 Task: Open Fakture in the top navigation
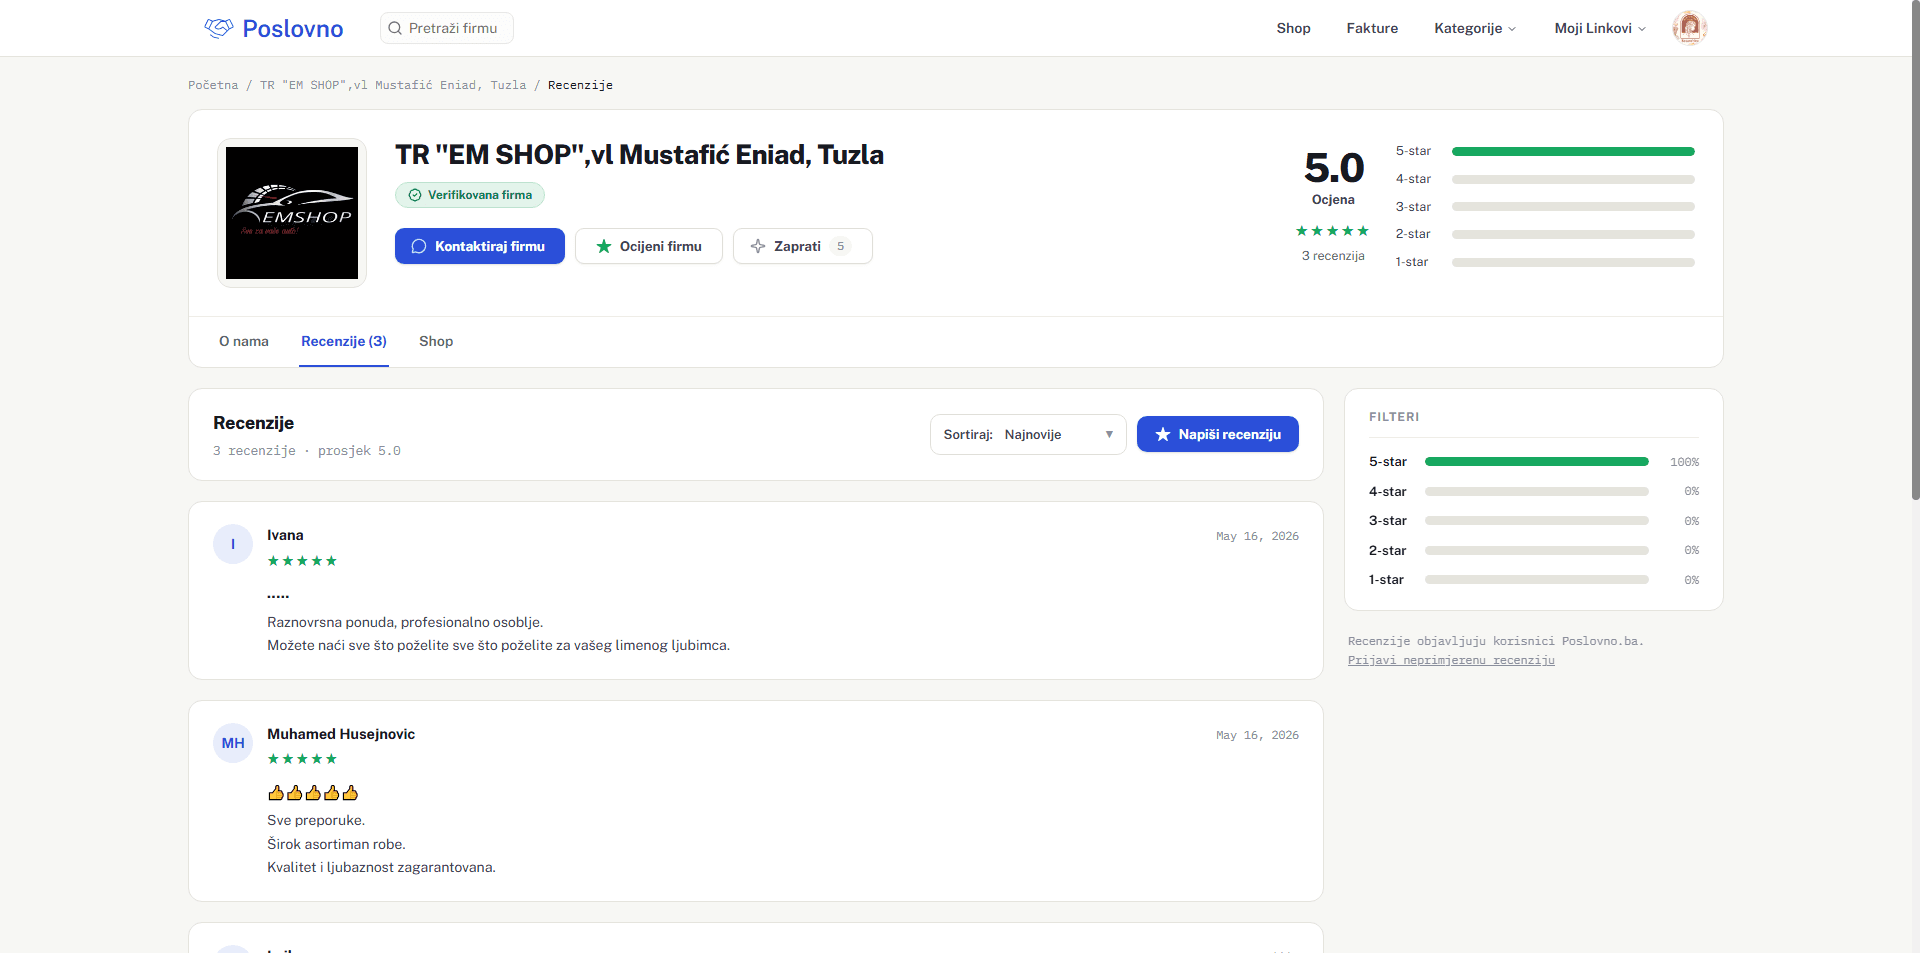click(x=1372, y=28)
